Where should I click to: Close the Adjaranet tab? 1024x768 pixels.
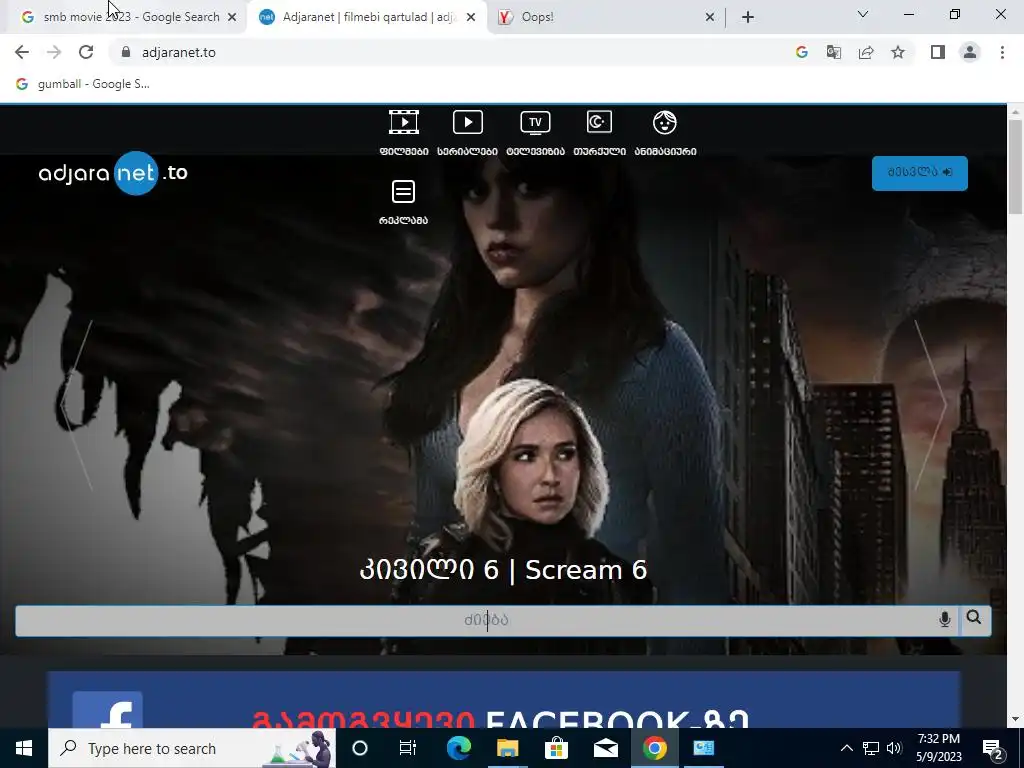[471, 17]
